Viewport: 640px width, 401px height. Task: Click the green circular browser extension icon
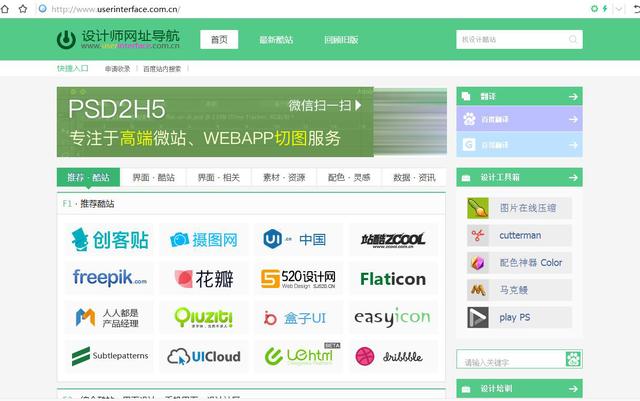point(594,9)
